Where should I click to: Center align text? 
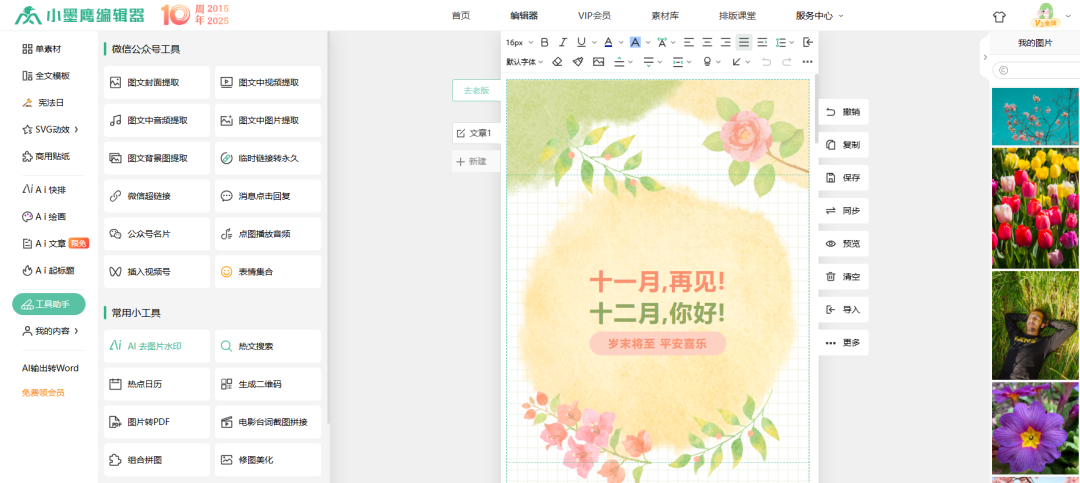click(707, 43)
